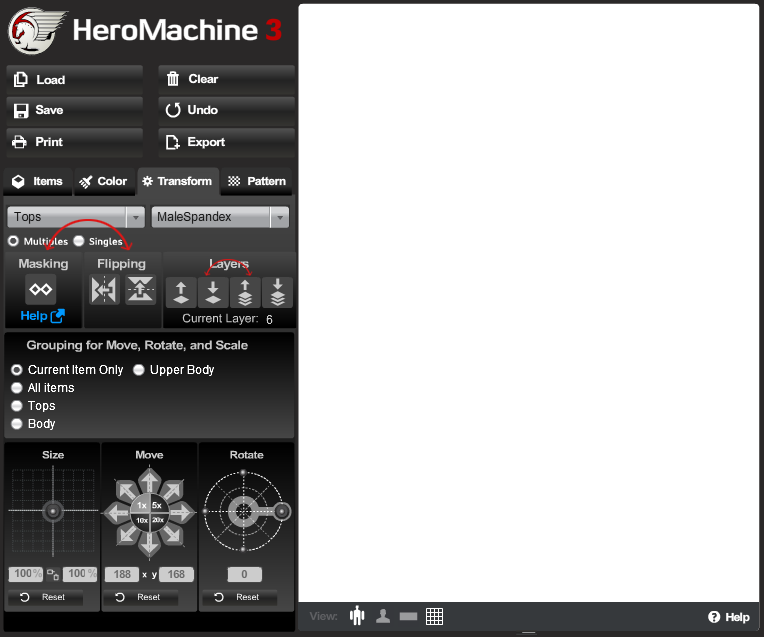Select the Multiples radio button
This screenshot has height=637, width=764.
(x=13, y=241)
